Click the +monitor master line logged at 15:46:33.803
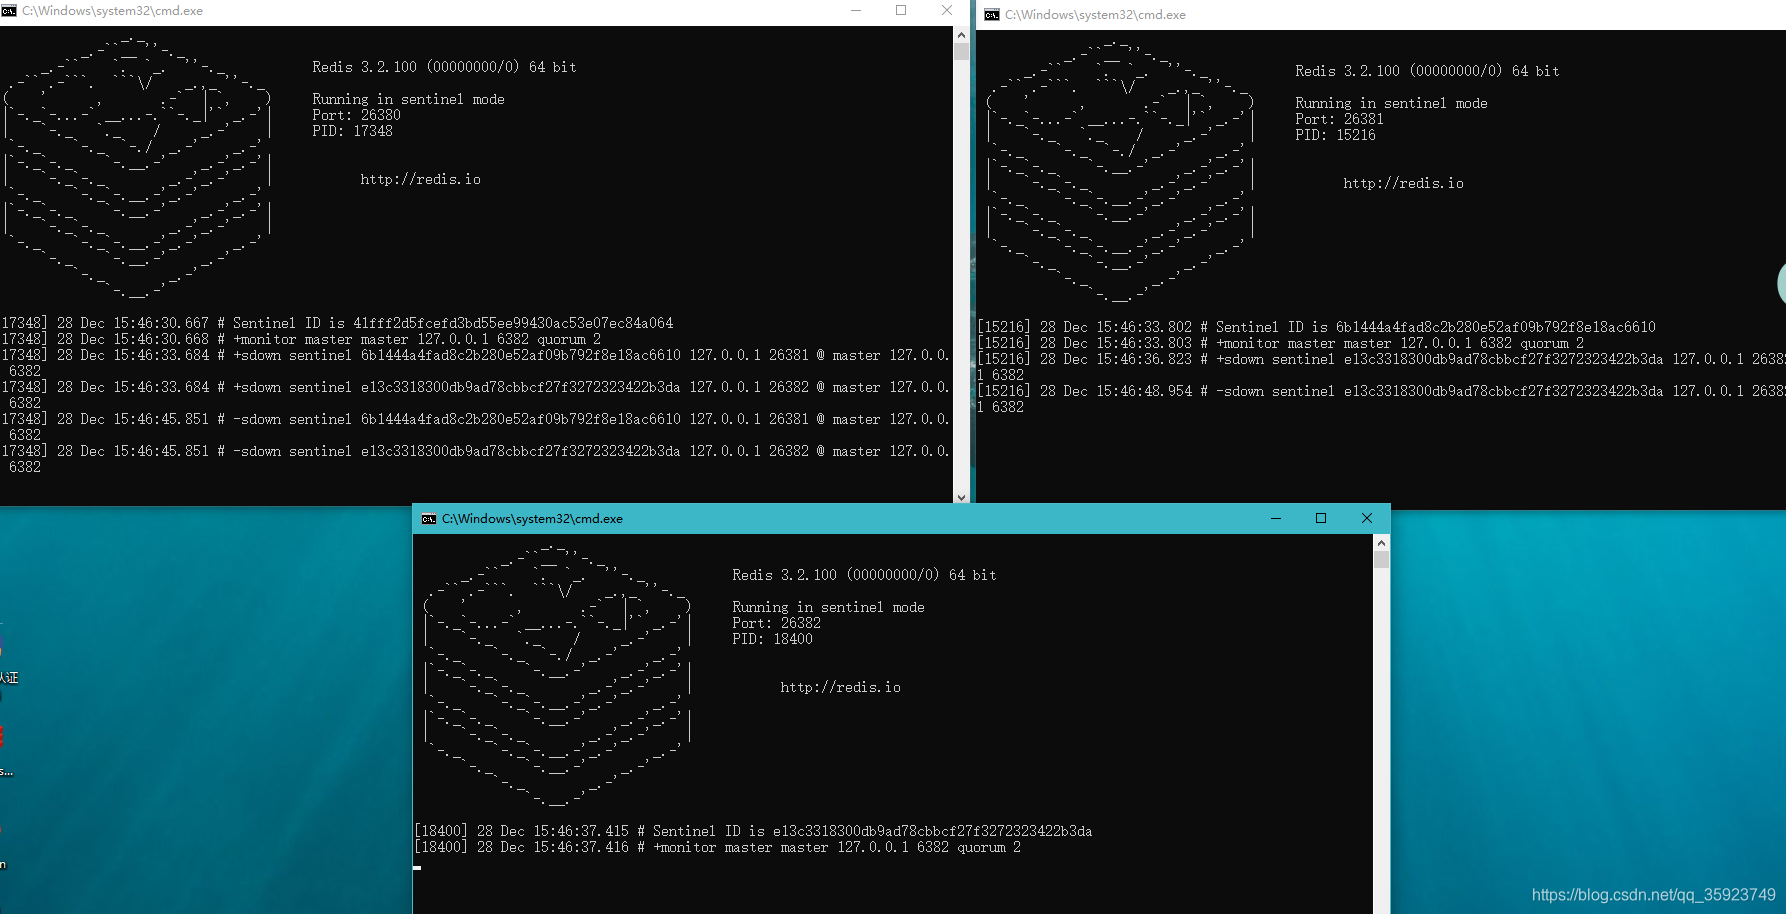The width and height of the screenshot is (1786, 914). (x=1281, y=344)
